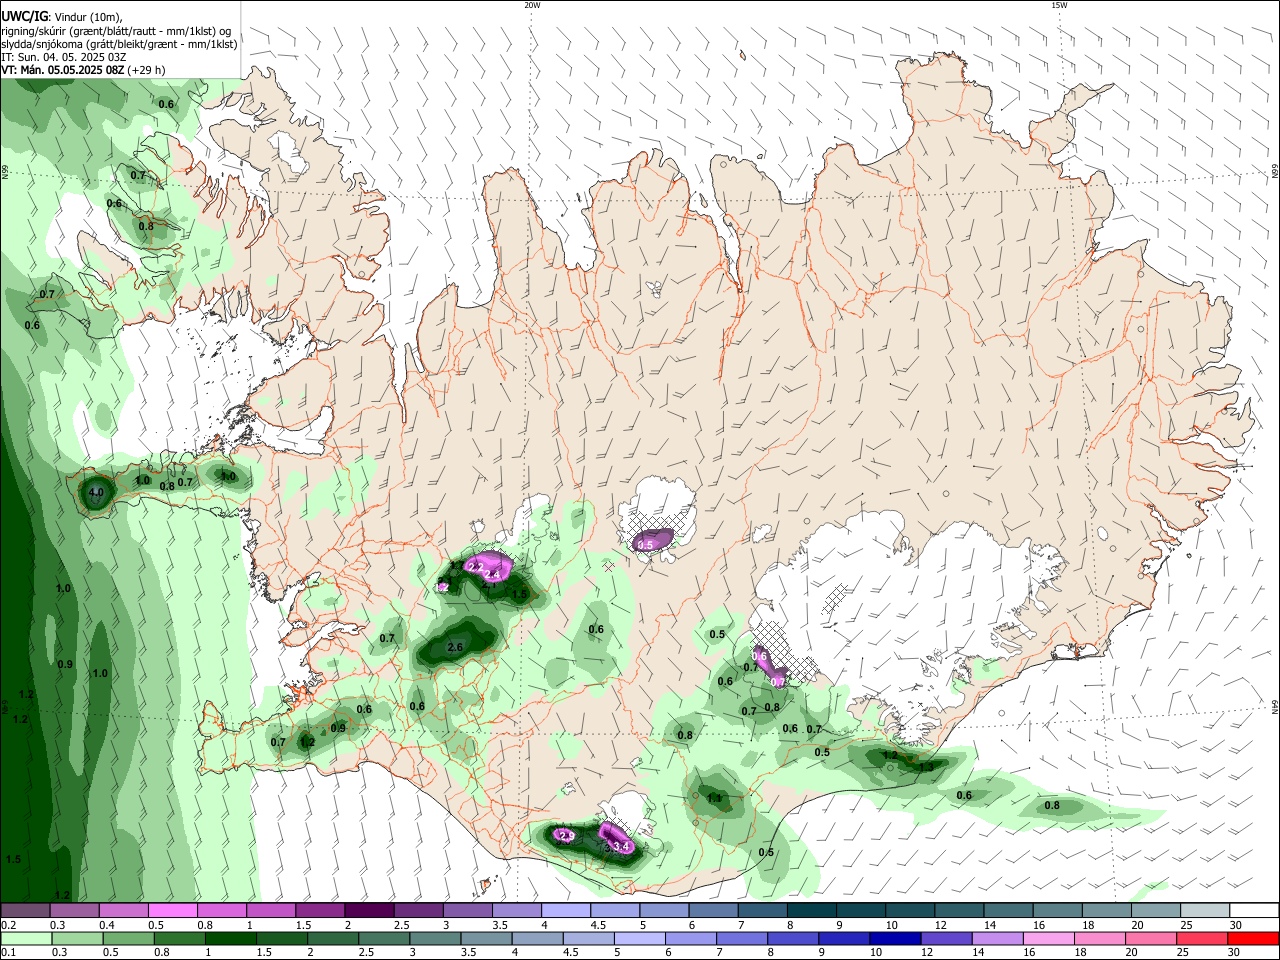
Task: Click the UWC/IG Vindur (10m) title text
Action: pos(61,17)
